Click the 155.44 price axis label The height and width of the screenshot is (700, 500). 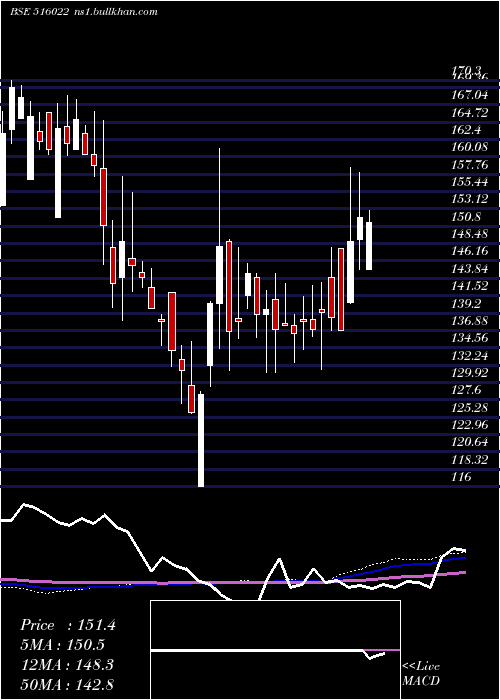pyautogui.click(x=469, y=182)
